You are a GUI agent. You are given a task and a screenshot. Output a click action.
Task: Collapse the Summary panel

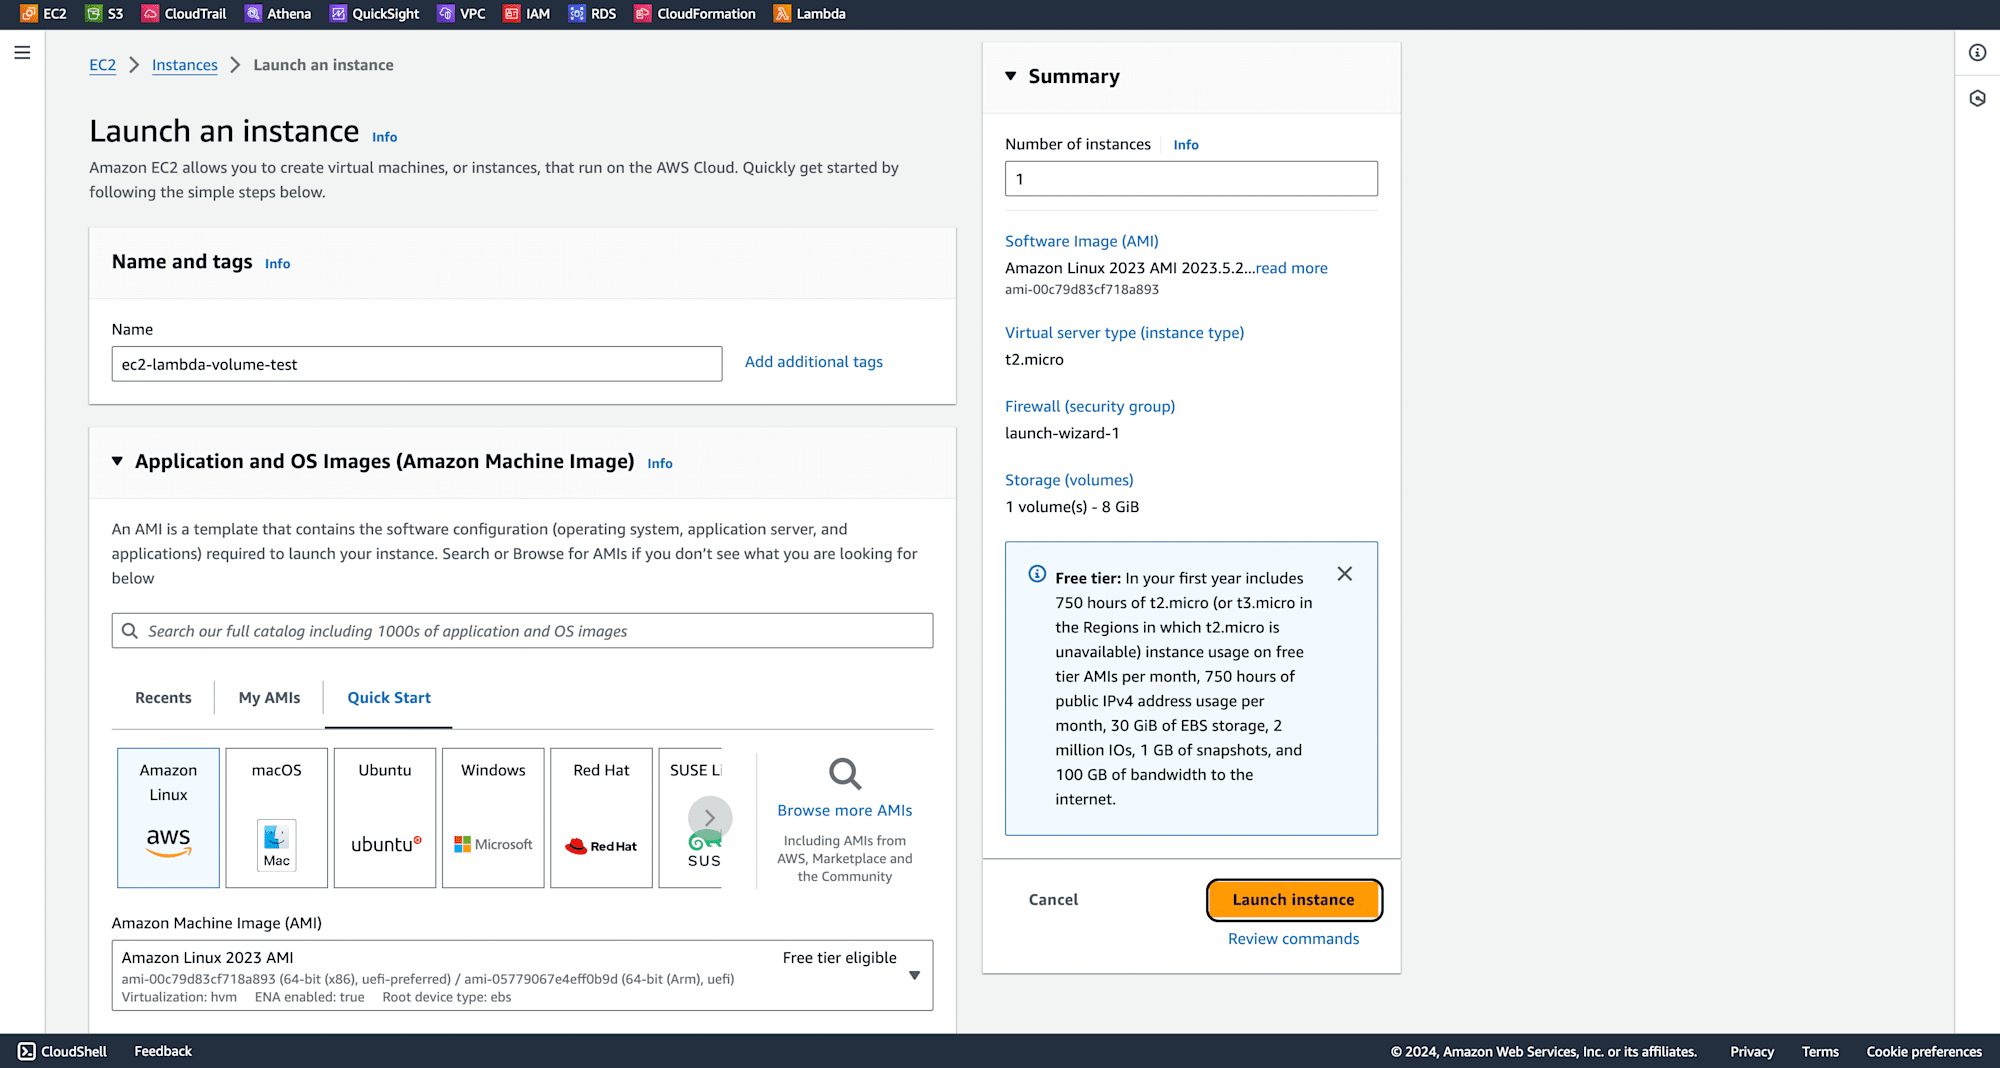(x=1011, y=76)
